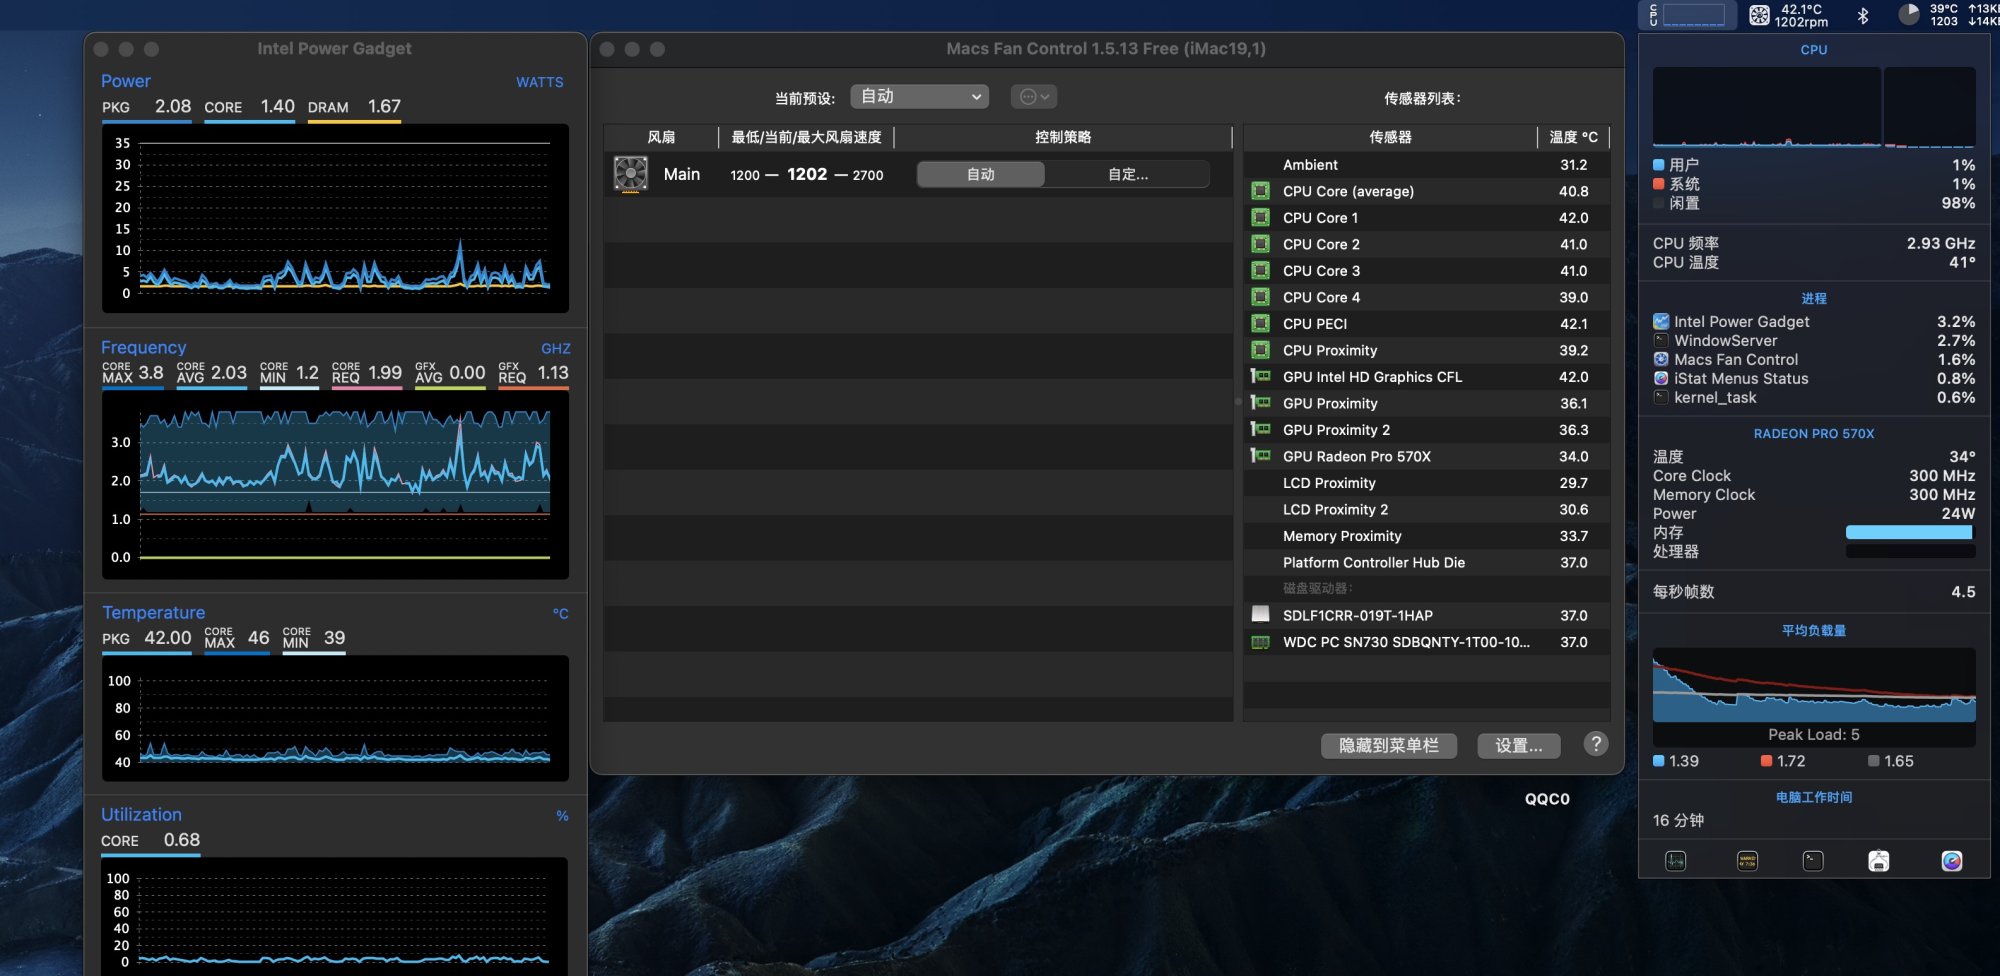The image size is (2000, 976).
Task: Click the card icon beside GPU Radeon Pro 570X
Action: 1261,456
